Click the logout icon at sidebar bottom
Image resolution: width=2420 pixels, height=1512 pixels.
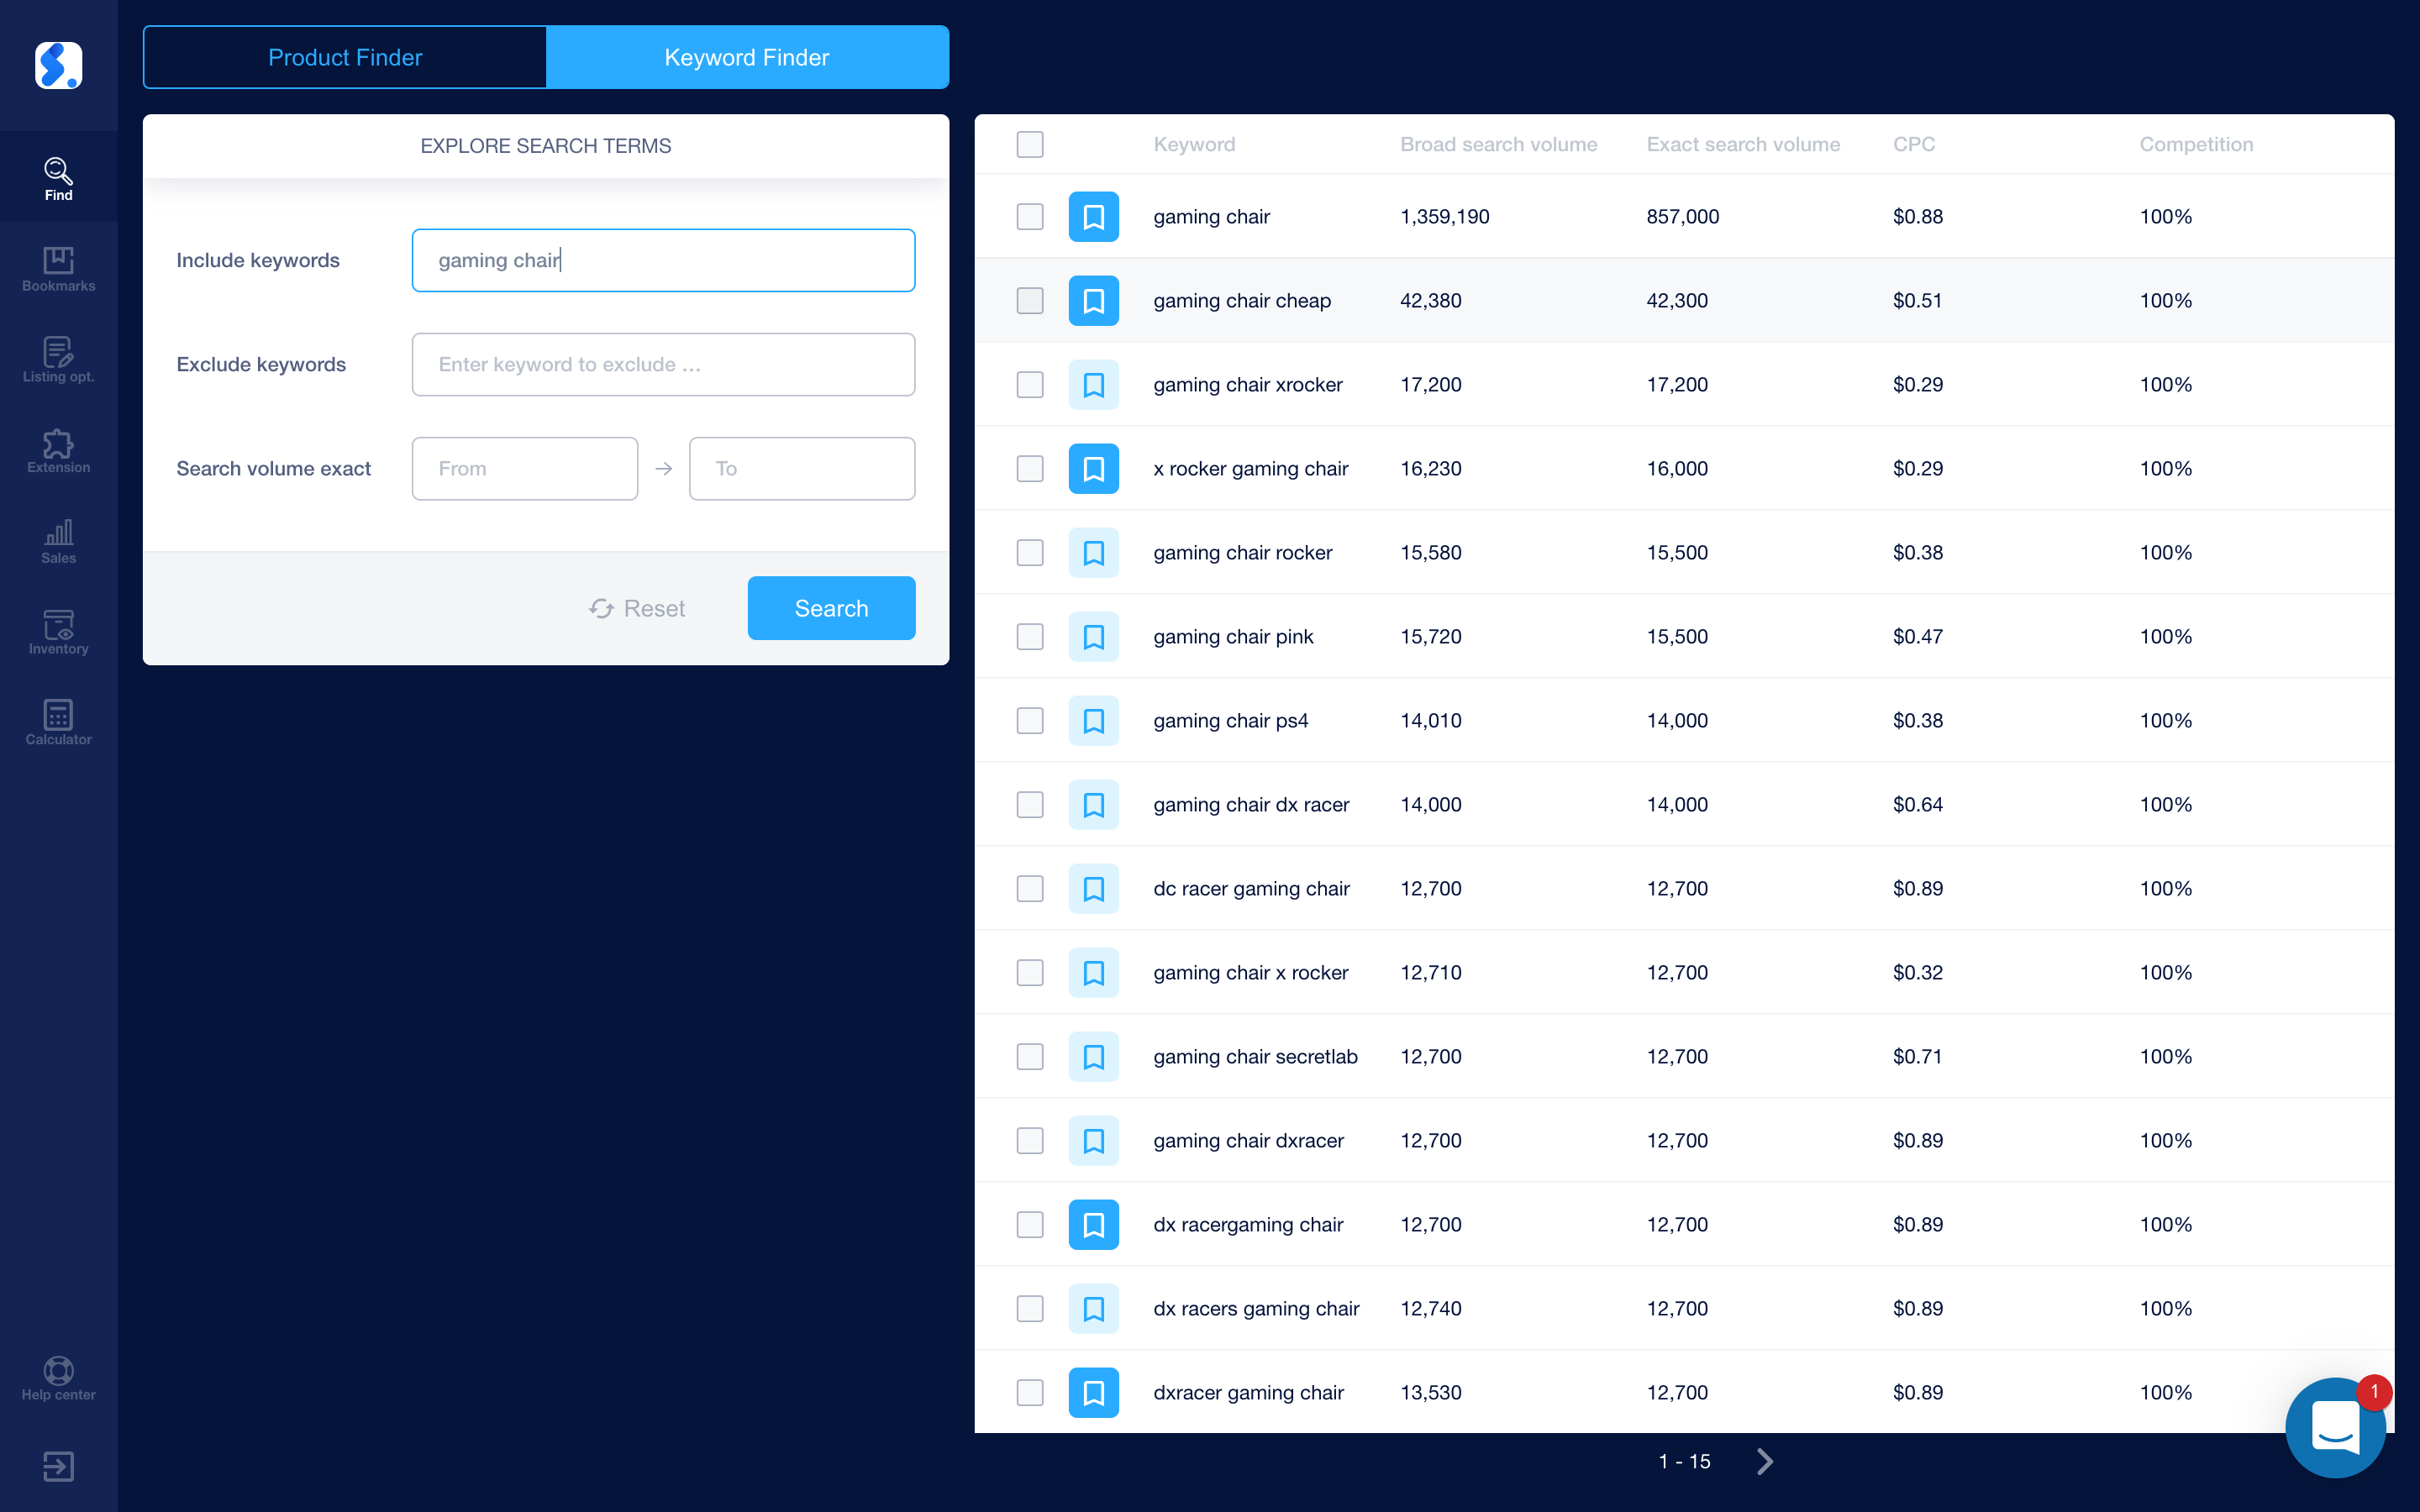pos(58,1466)
